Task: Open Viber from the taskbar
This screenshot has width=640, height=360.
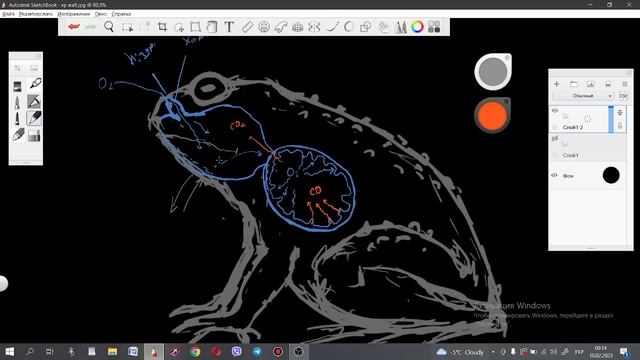Action: point(236,352)
